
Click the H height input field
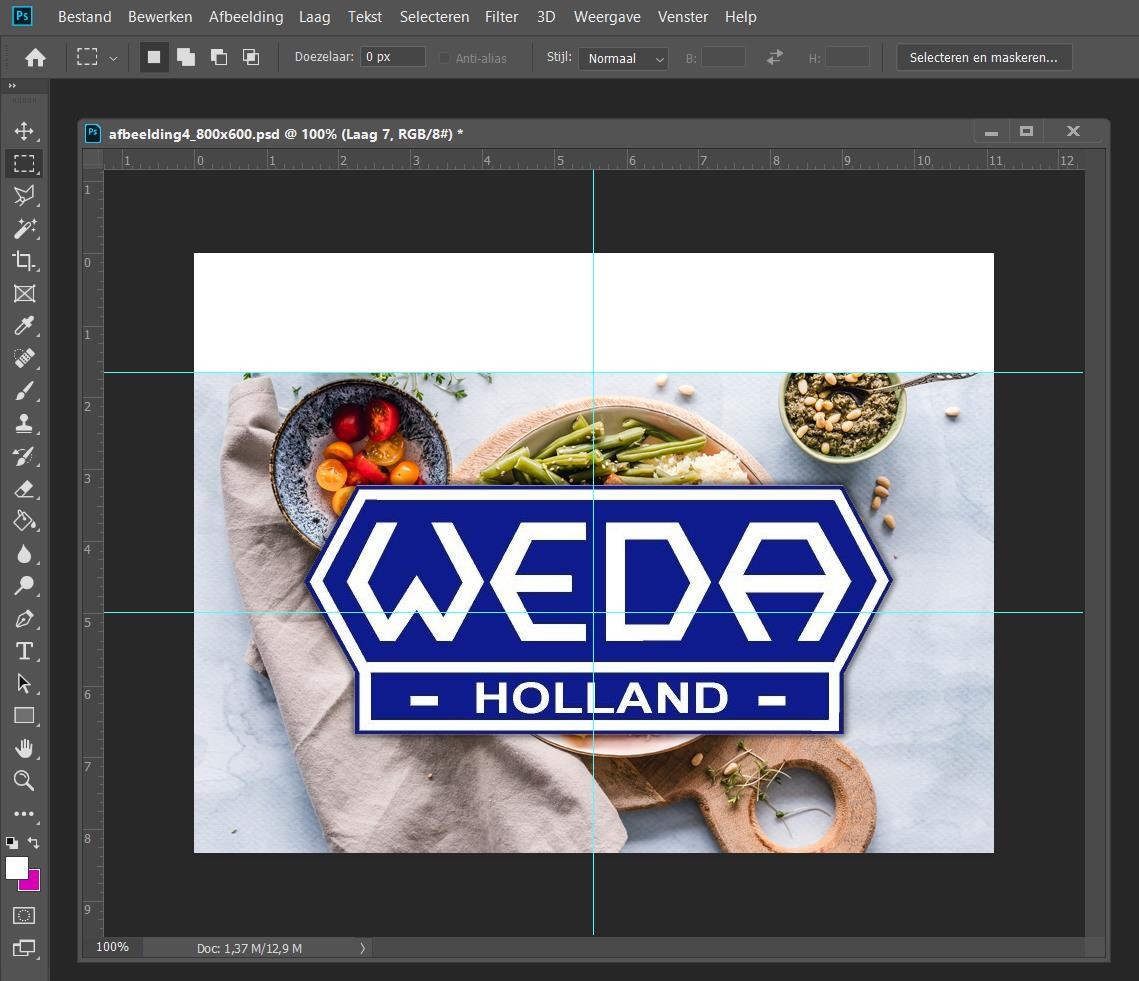tap(847, 57)
